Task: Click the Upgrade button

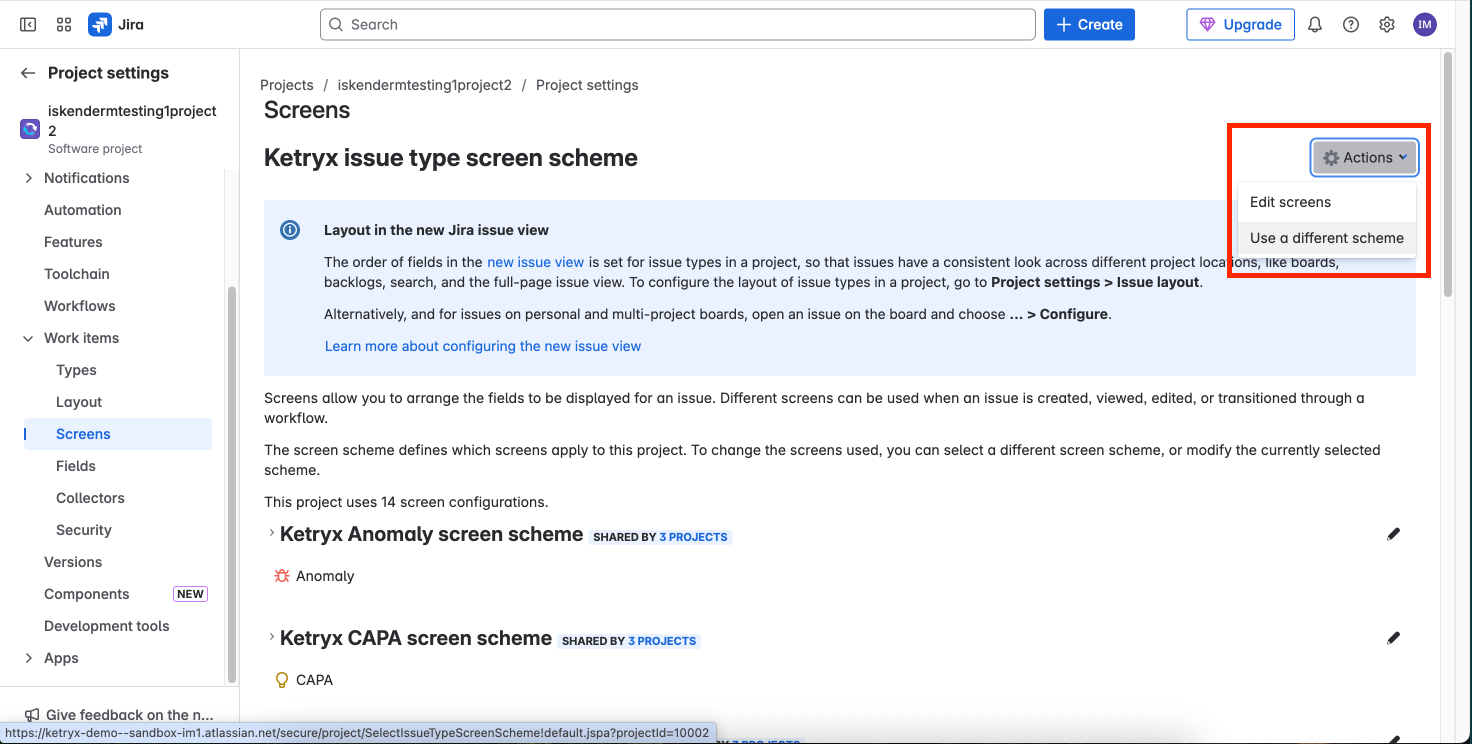Action: click(x=1241, y=24)
